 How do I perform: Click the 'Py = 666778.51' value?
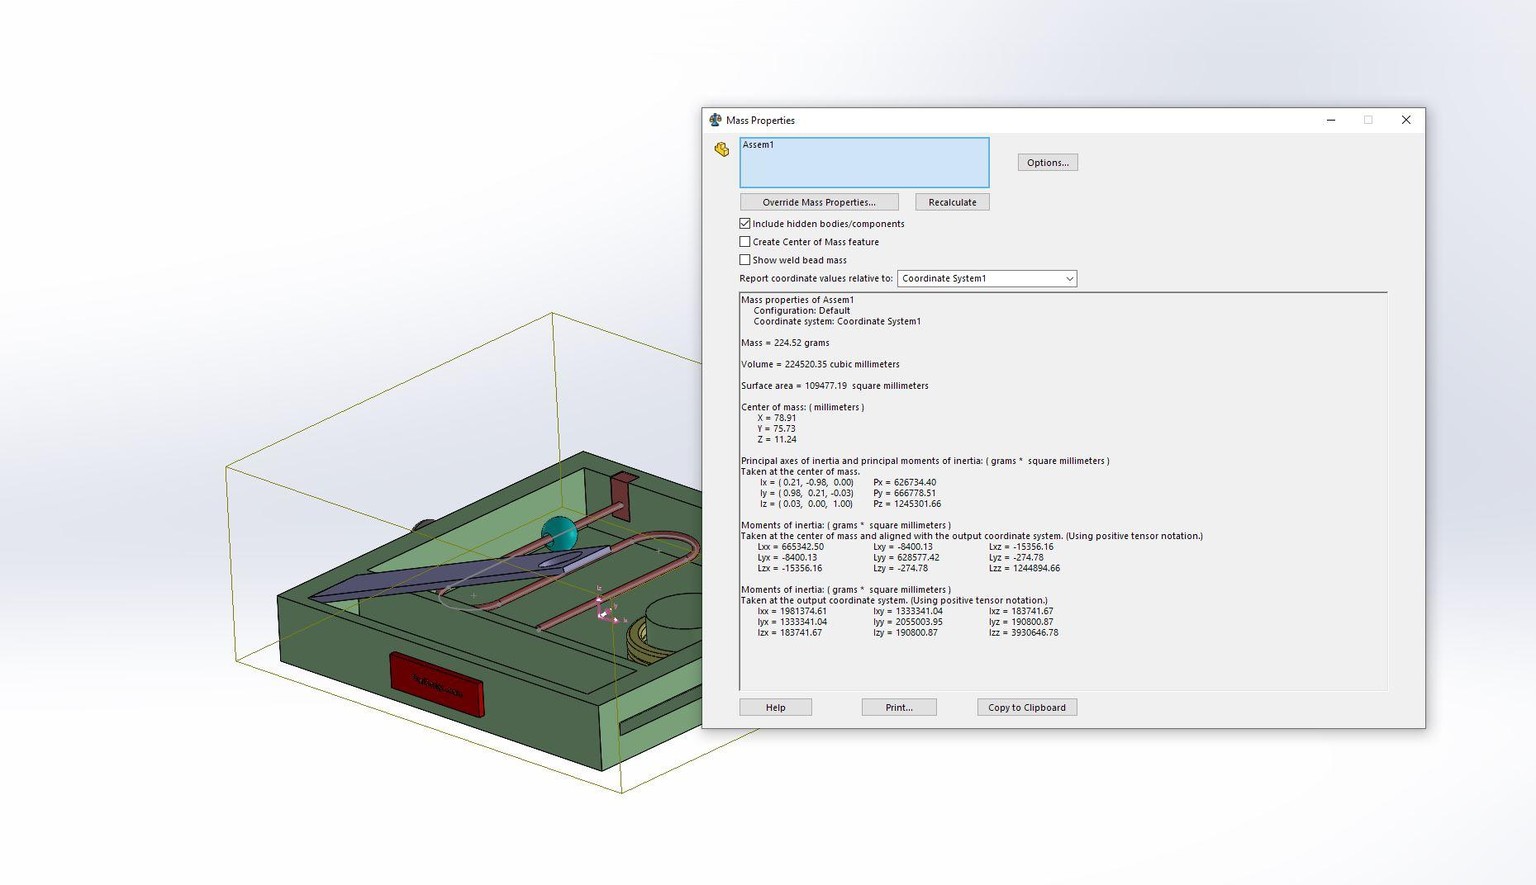(x=905, y=493)
